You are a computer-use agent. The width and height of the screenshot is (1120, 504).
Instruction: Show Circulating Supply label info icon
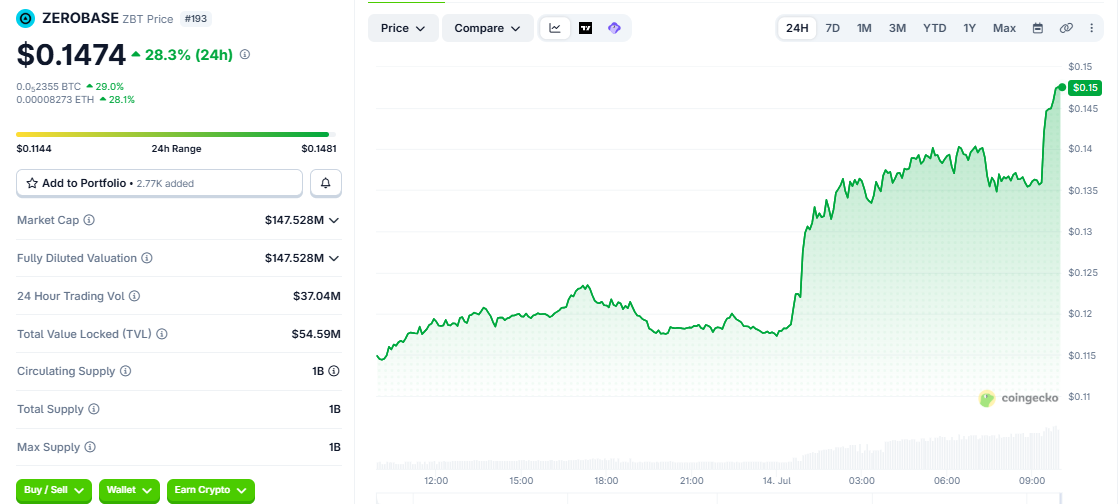click(x=126, y=371)
